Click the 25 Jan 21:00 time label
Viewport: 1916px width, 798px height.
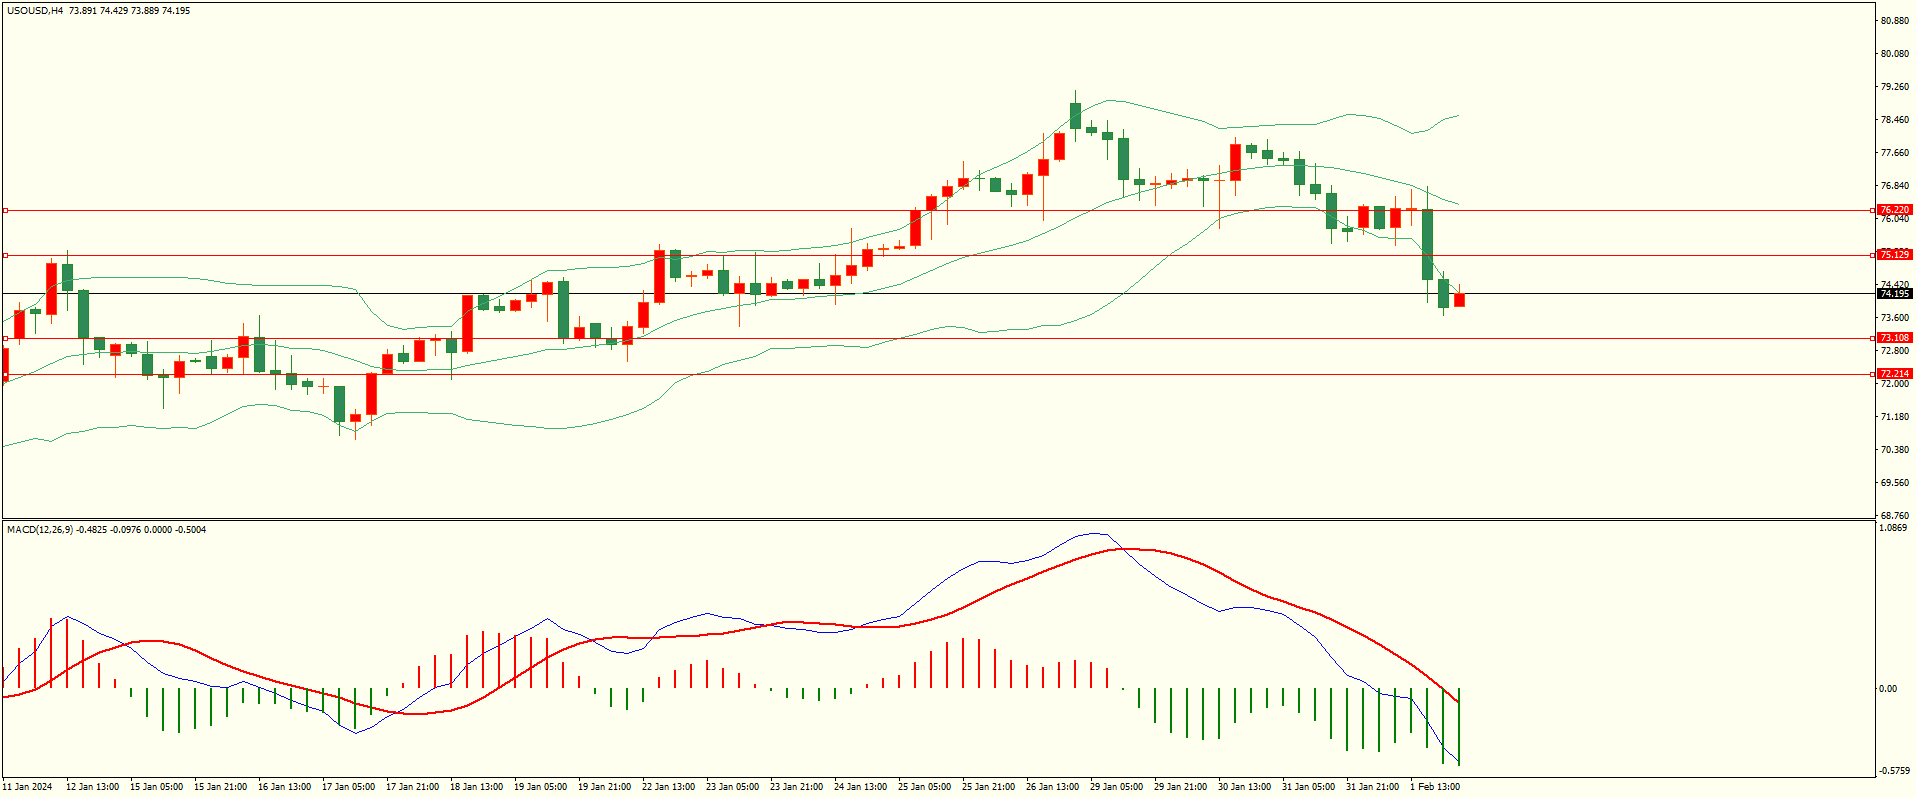pos(988,787)
